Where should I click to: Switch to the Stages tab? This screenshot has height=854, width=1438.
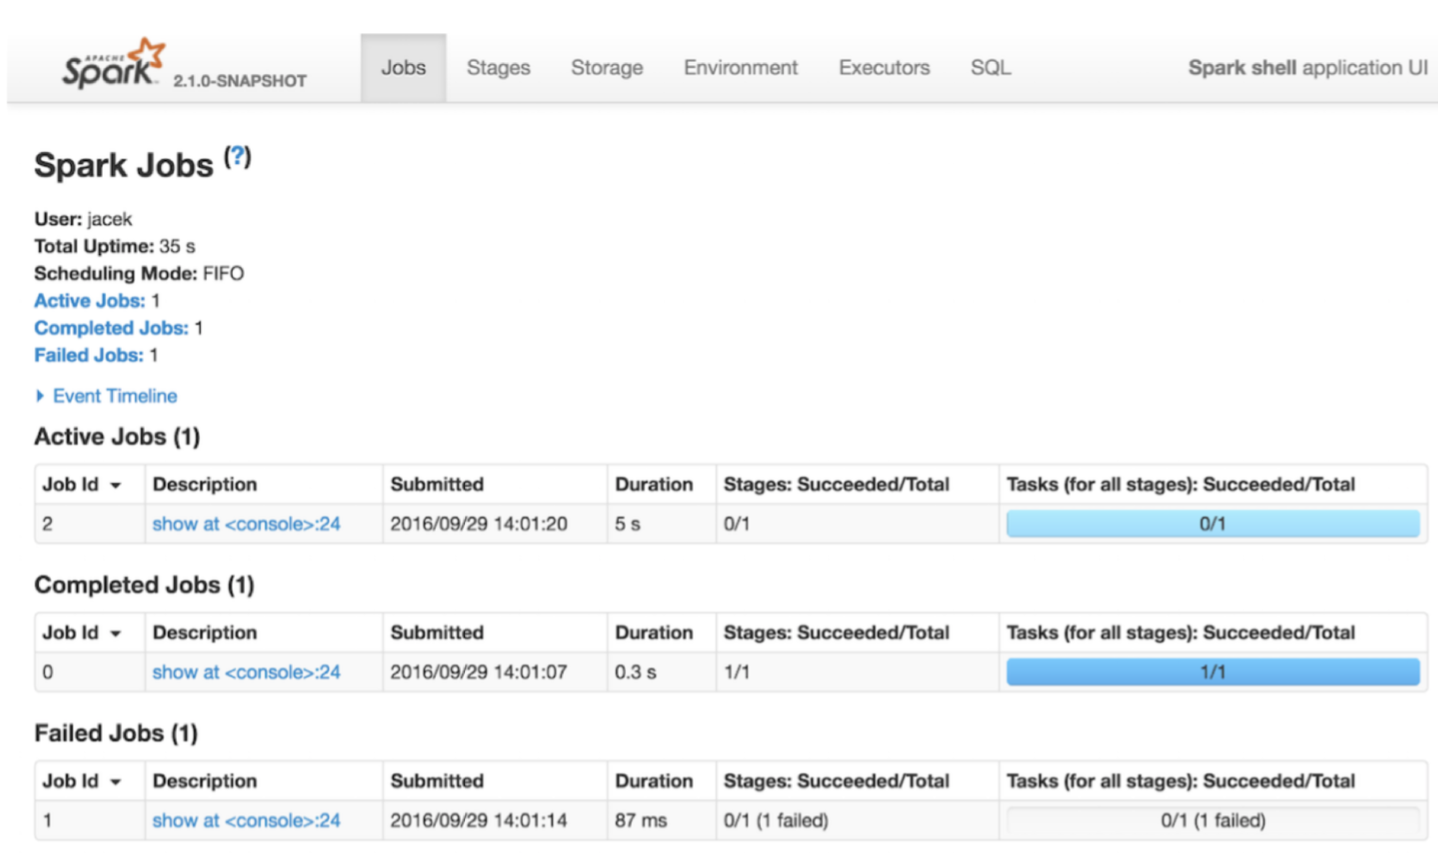498,68
